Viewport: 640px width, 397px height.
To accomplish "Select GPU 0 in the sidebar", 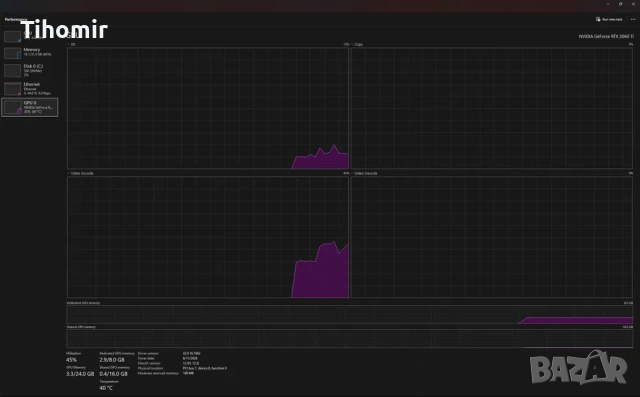I will [x=29, y=107].
